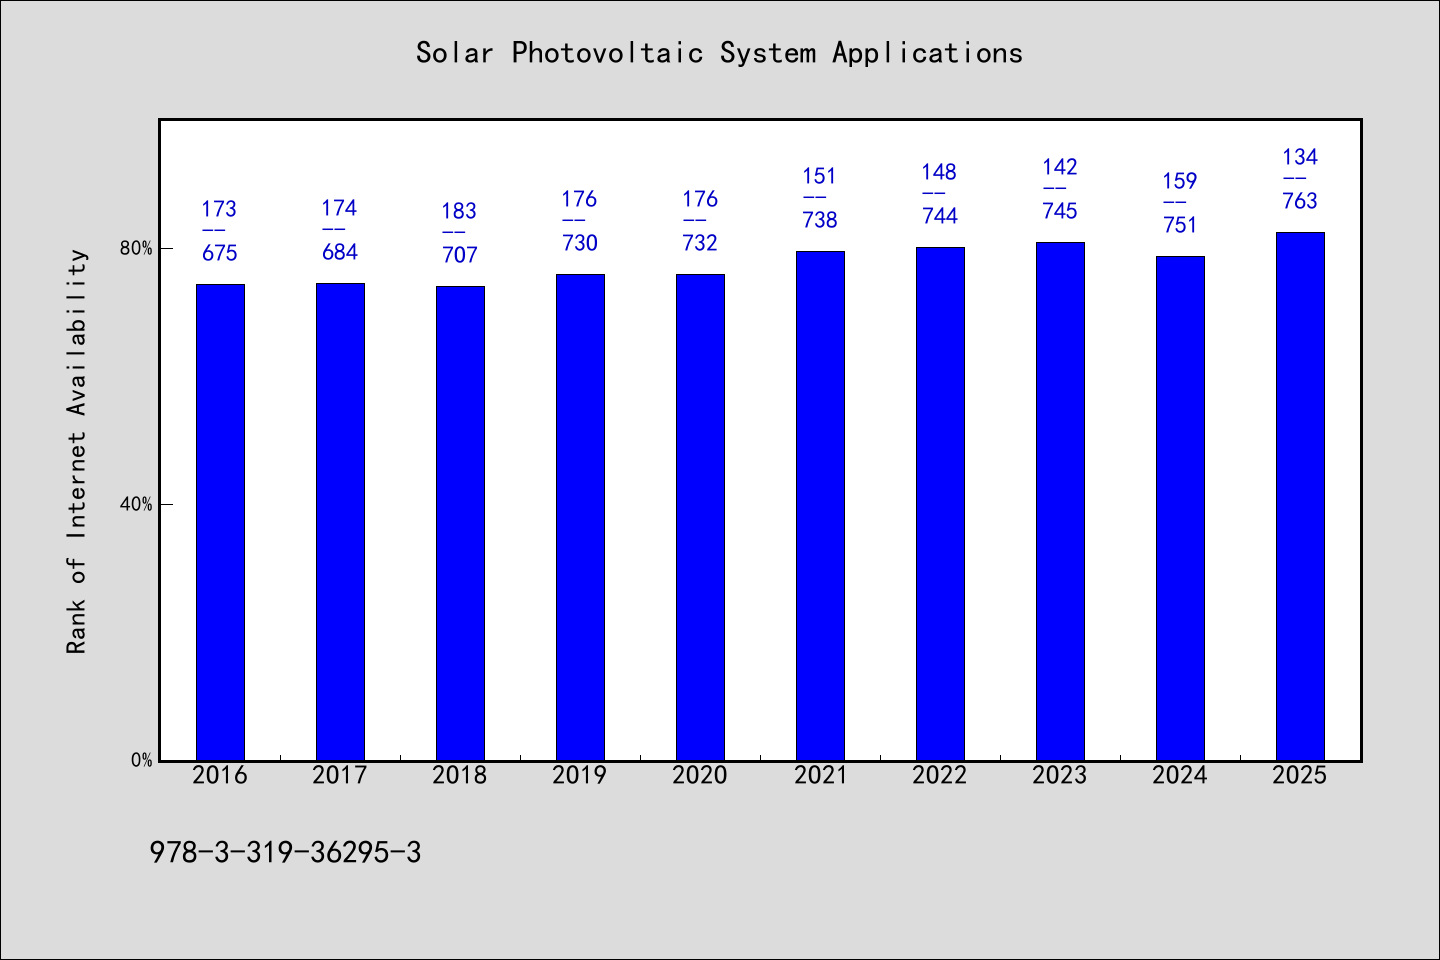Click the data label '148' above 2022
Image resolution: width=1440 pixels, height=960 pixels.
pyautogui.click(x=940, y=172)
